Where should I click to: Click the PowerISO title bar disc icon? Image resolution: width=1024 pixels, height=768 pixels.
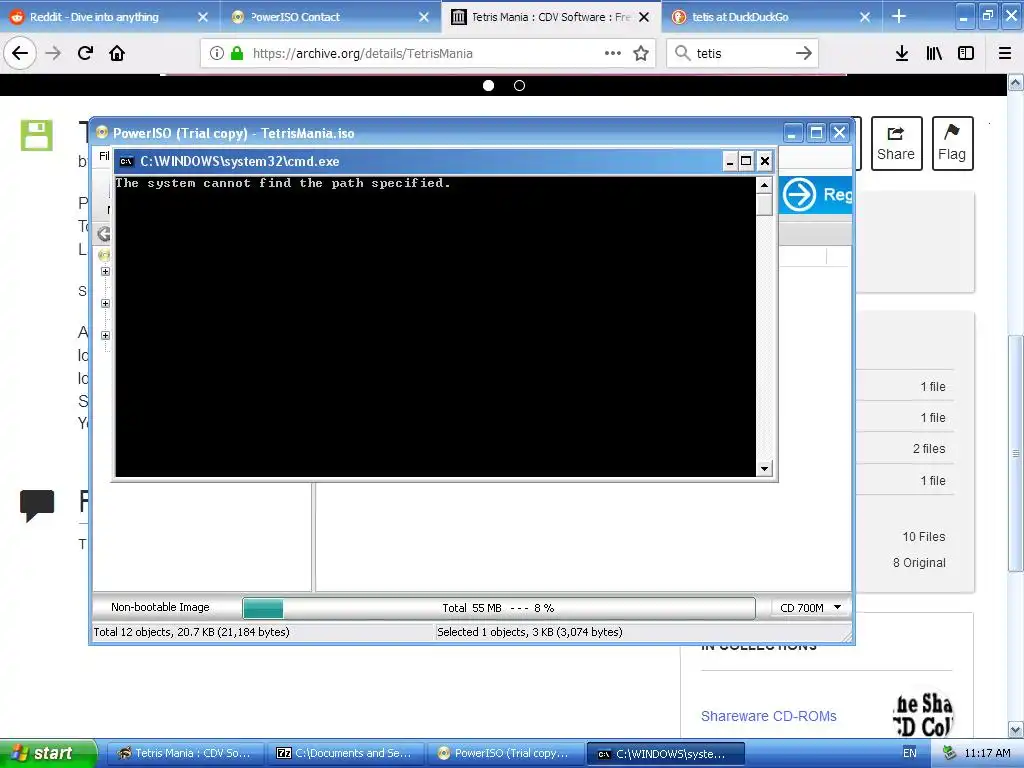102,133
